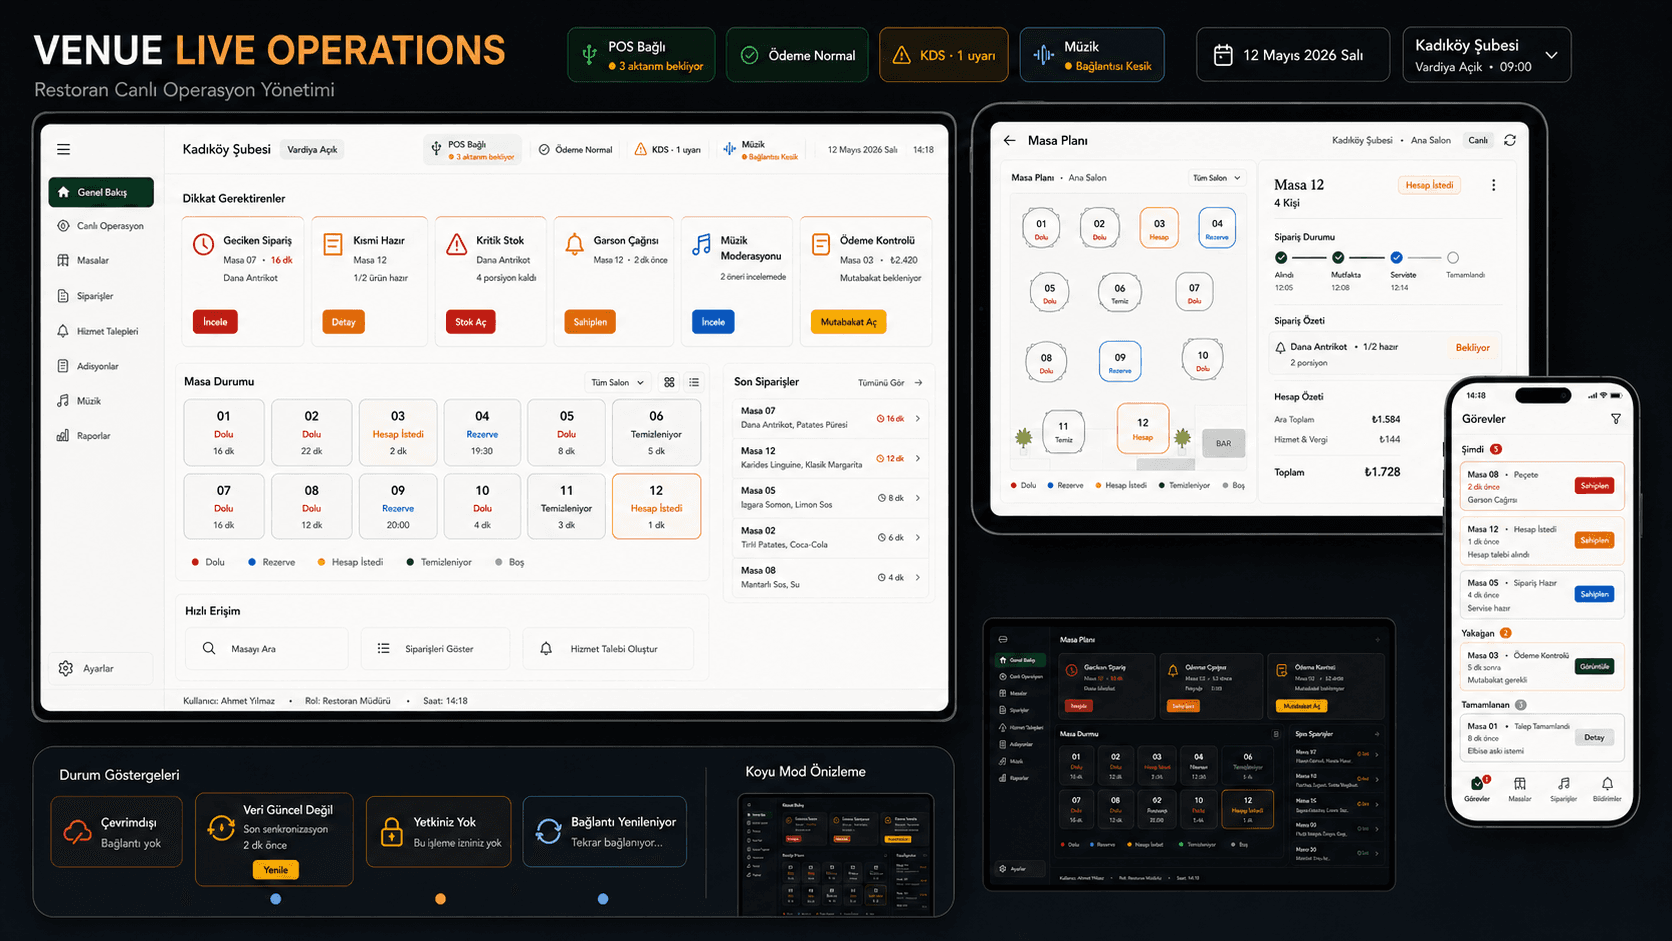Click Stok Aç on Kritik Stok card
Image resolution: width=1672 pixels, height=941 pixels.
click(x=470, y=322)
